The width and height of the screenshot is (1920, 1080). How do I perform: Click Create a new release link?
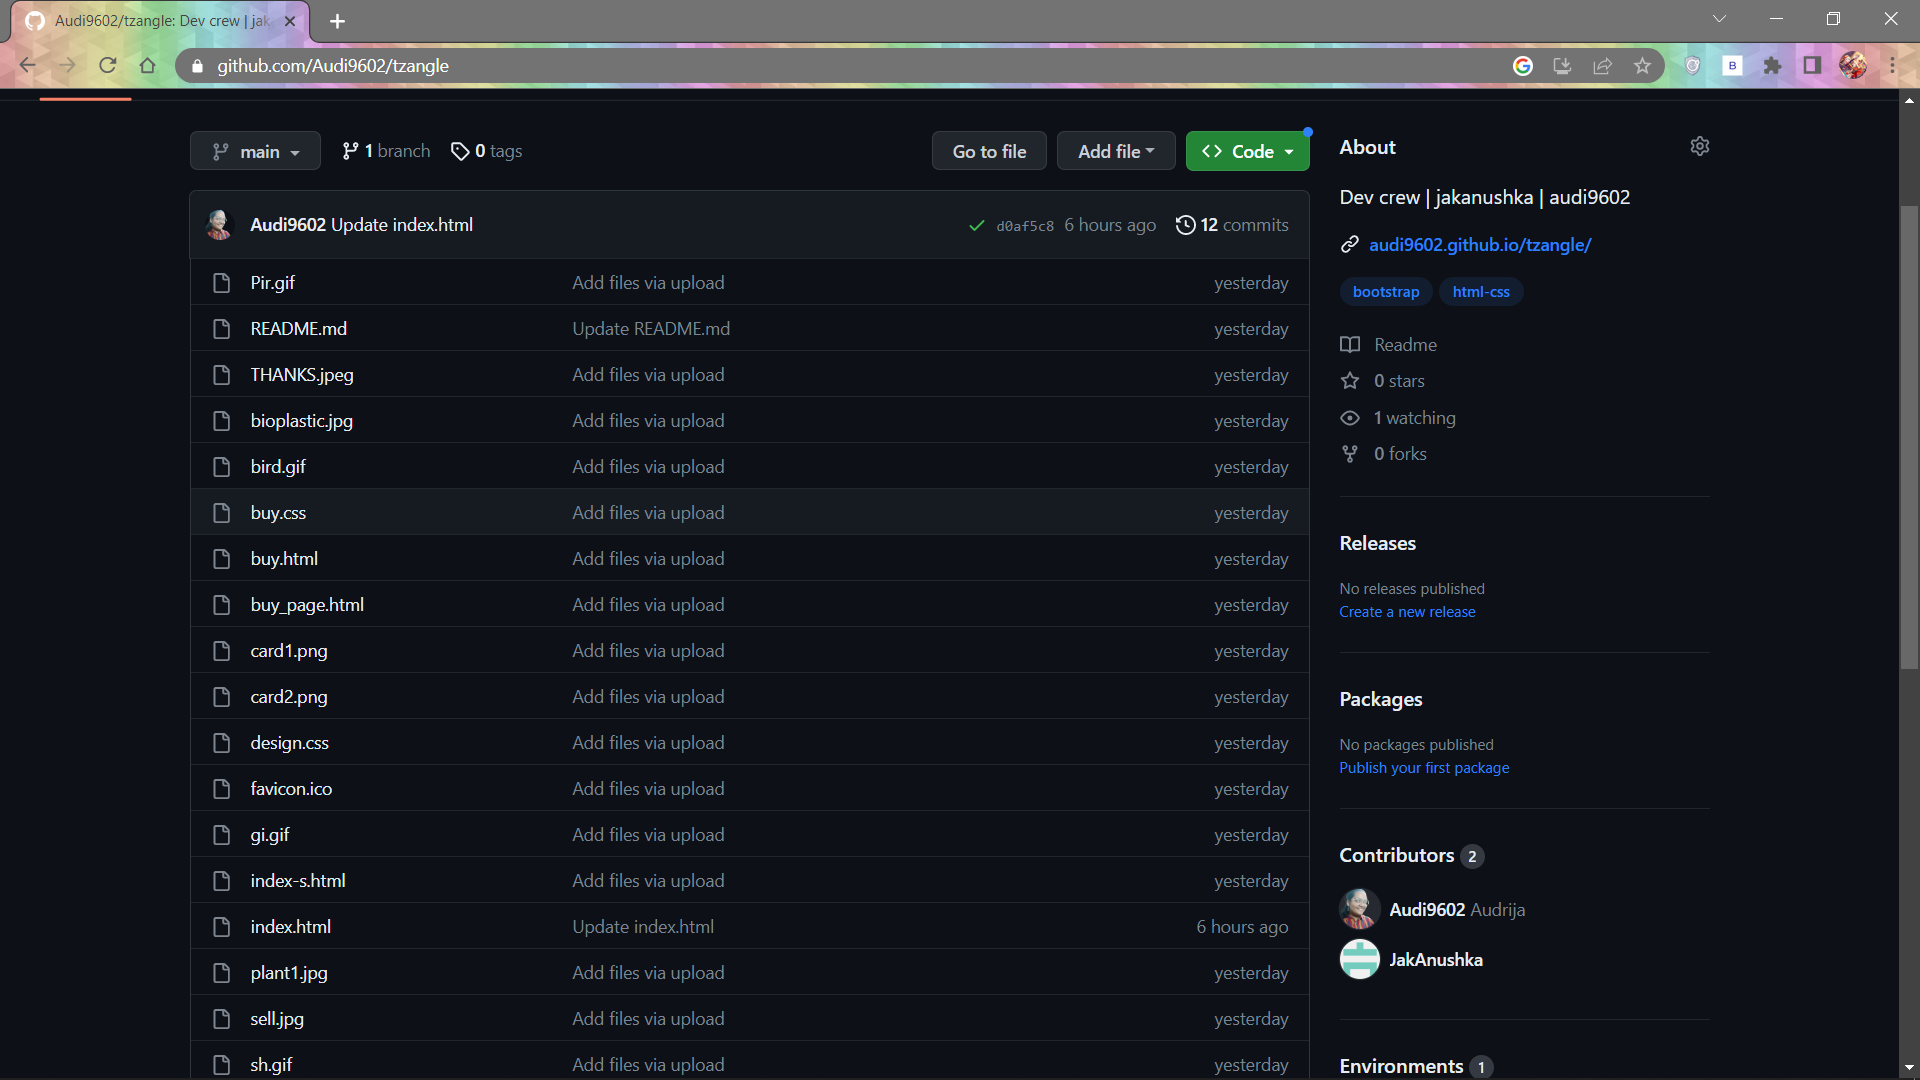click(x=1407, y=612)
